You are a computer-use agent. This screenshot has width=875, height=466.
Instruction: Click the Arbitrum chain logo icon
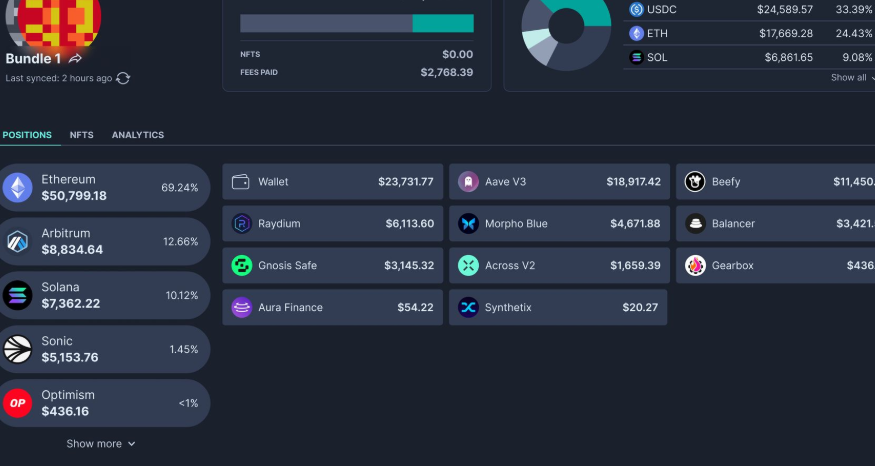17,242
